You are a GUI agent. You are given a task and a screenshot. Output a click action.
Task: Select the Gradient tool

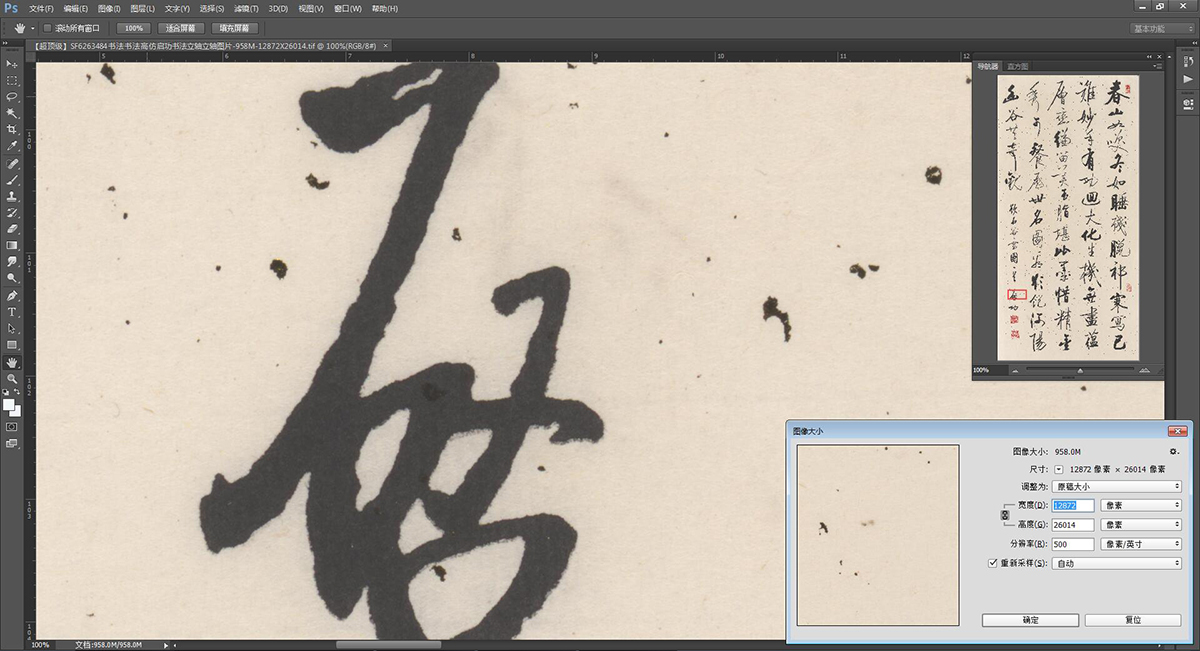tap(12, 245)
